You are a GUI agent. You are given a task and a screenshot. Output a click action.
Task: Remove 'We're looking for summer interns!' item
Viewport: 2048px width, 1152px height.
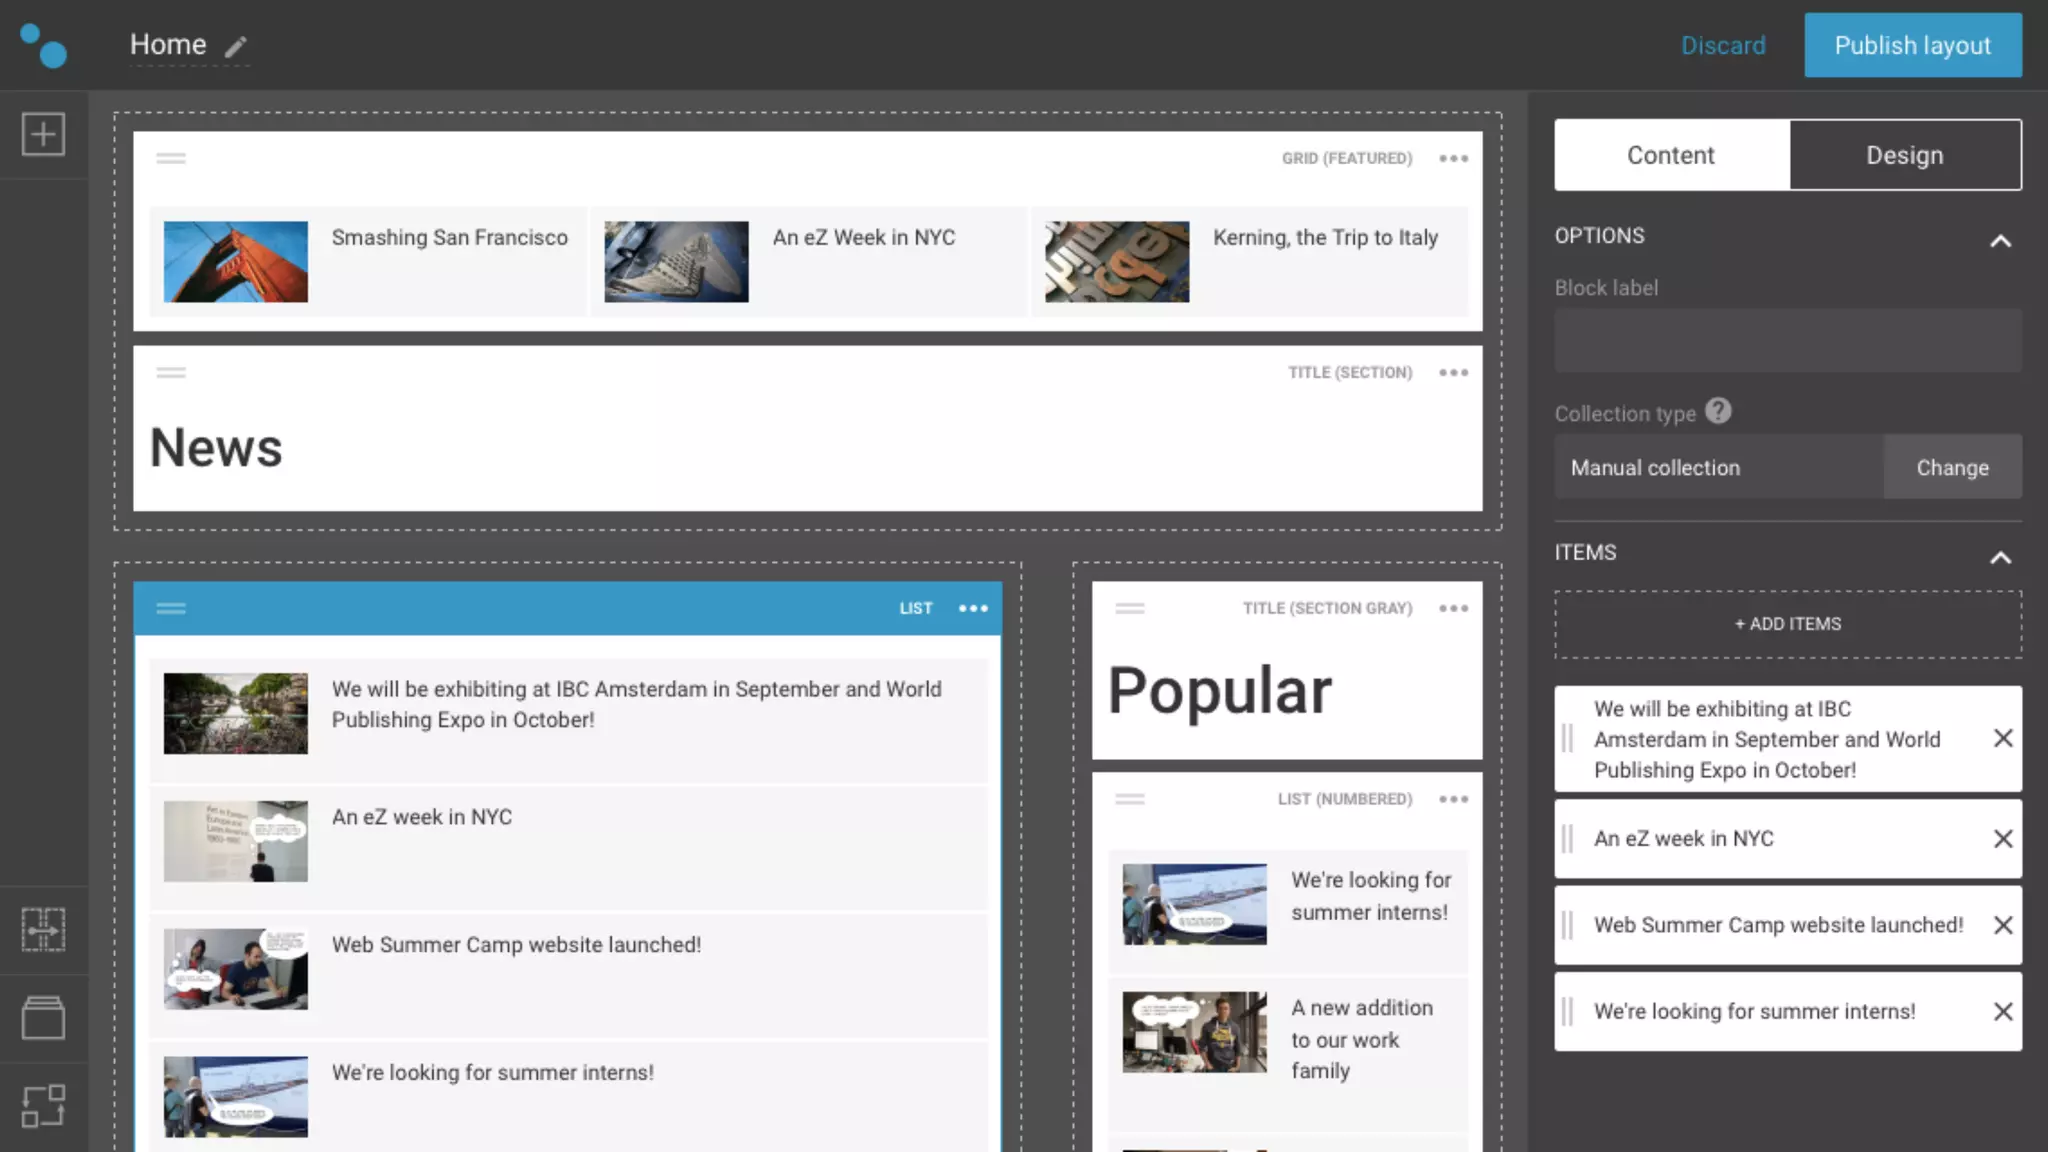point(2003,1011)
